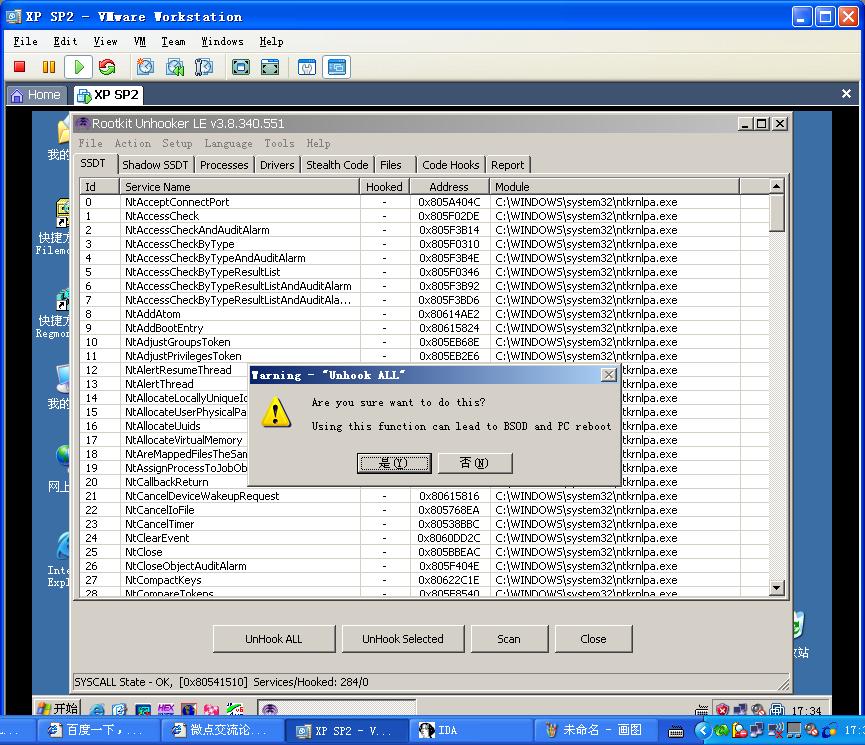Switch to Drivers tab
The width and height of the screenshot is (865, 745).
(x=277, y=165)
